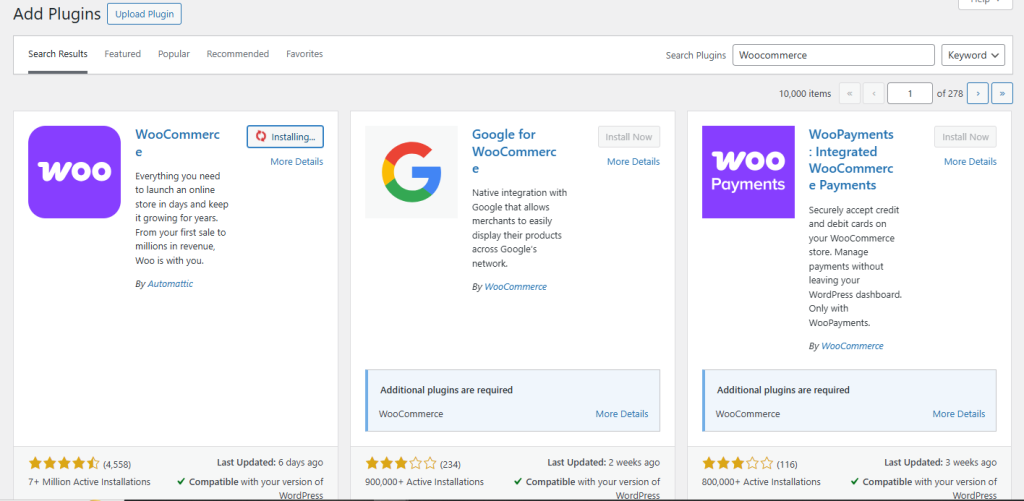1024x501 pixels.
Task: Open More Details under WooPayments' Install Now button
Action: [970, 162]
